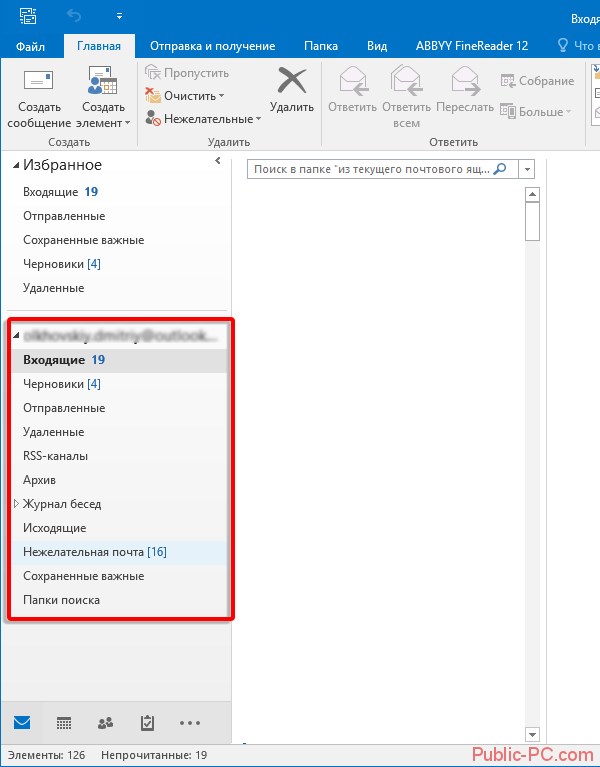Collapse the Избранное favorites section

(16, 165)
